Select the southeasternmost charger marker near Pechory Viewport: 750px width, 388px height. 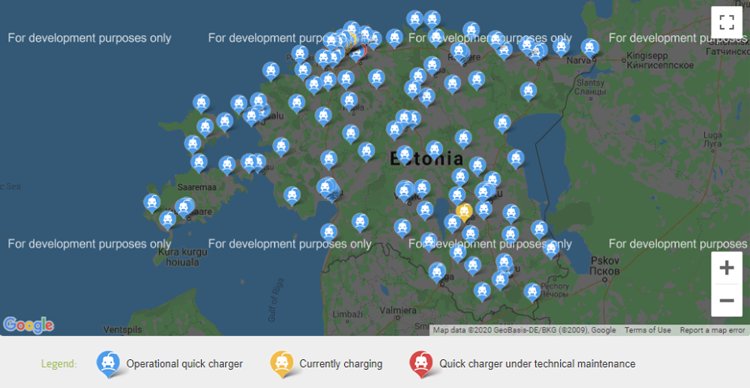pyautogui.click(x=532, y=292)
